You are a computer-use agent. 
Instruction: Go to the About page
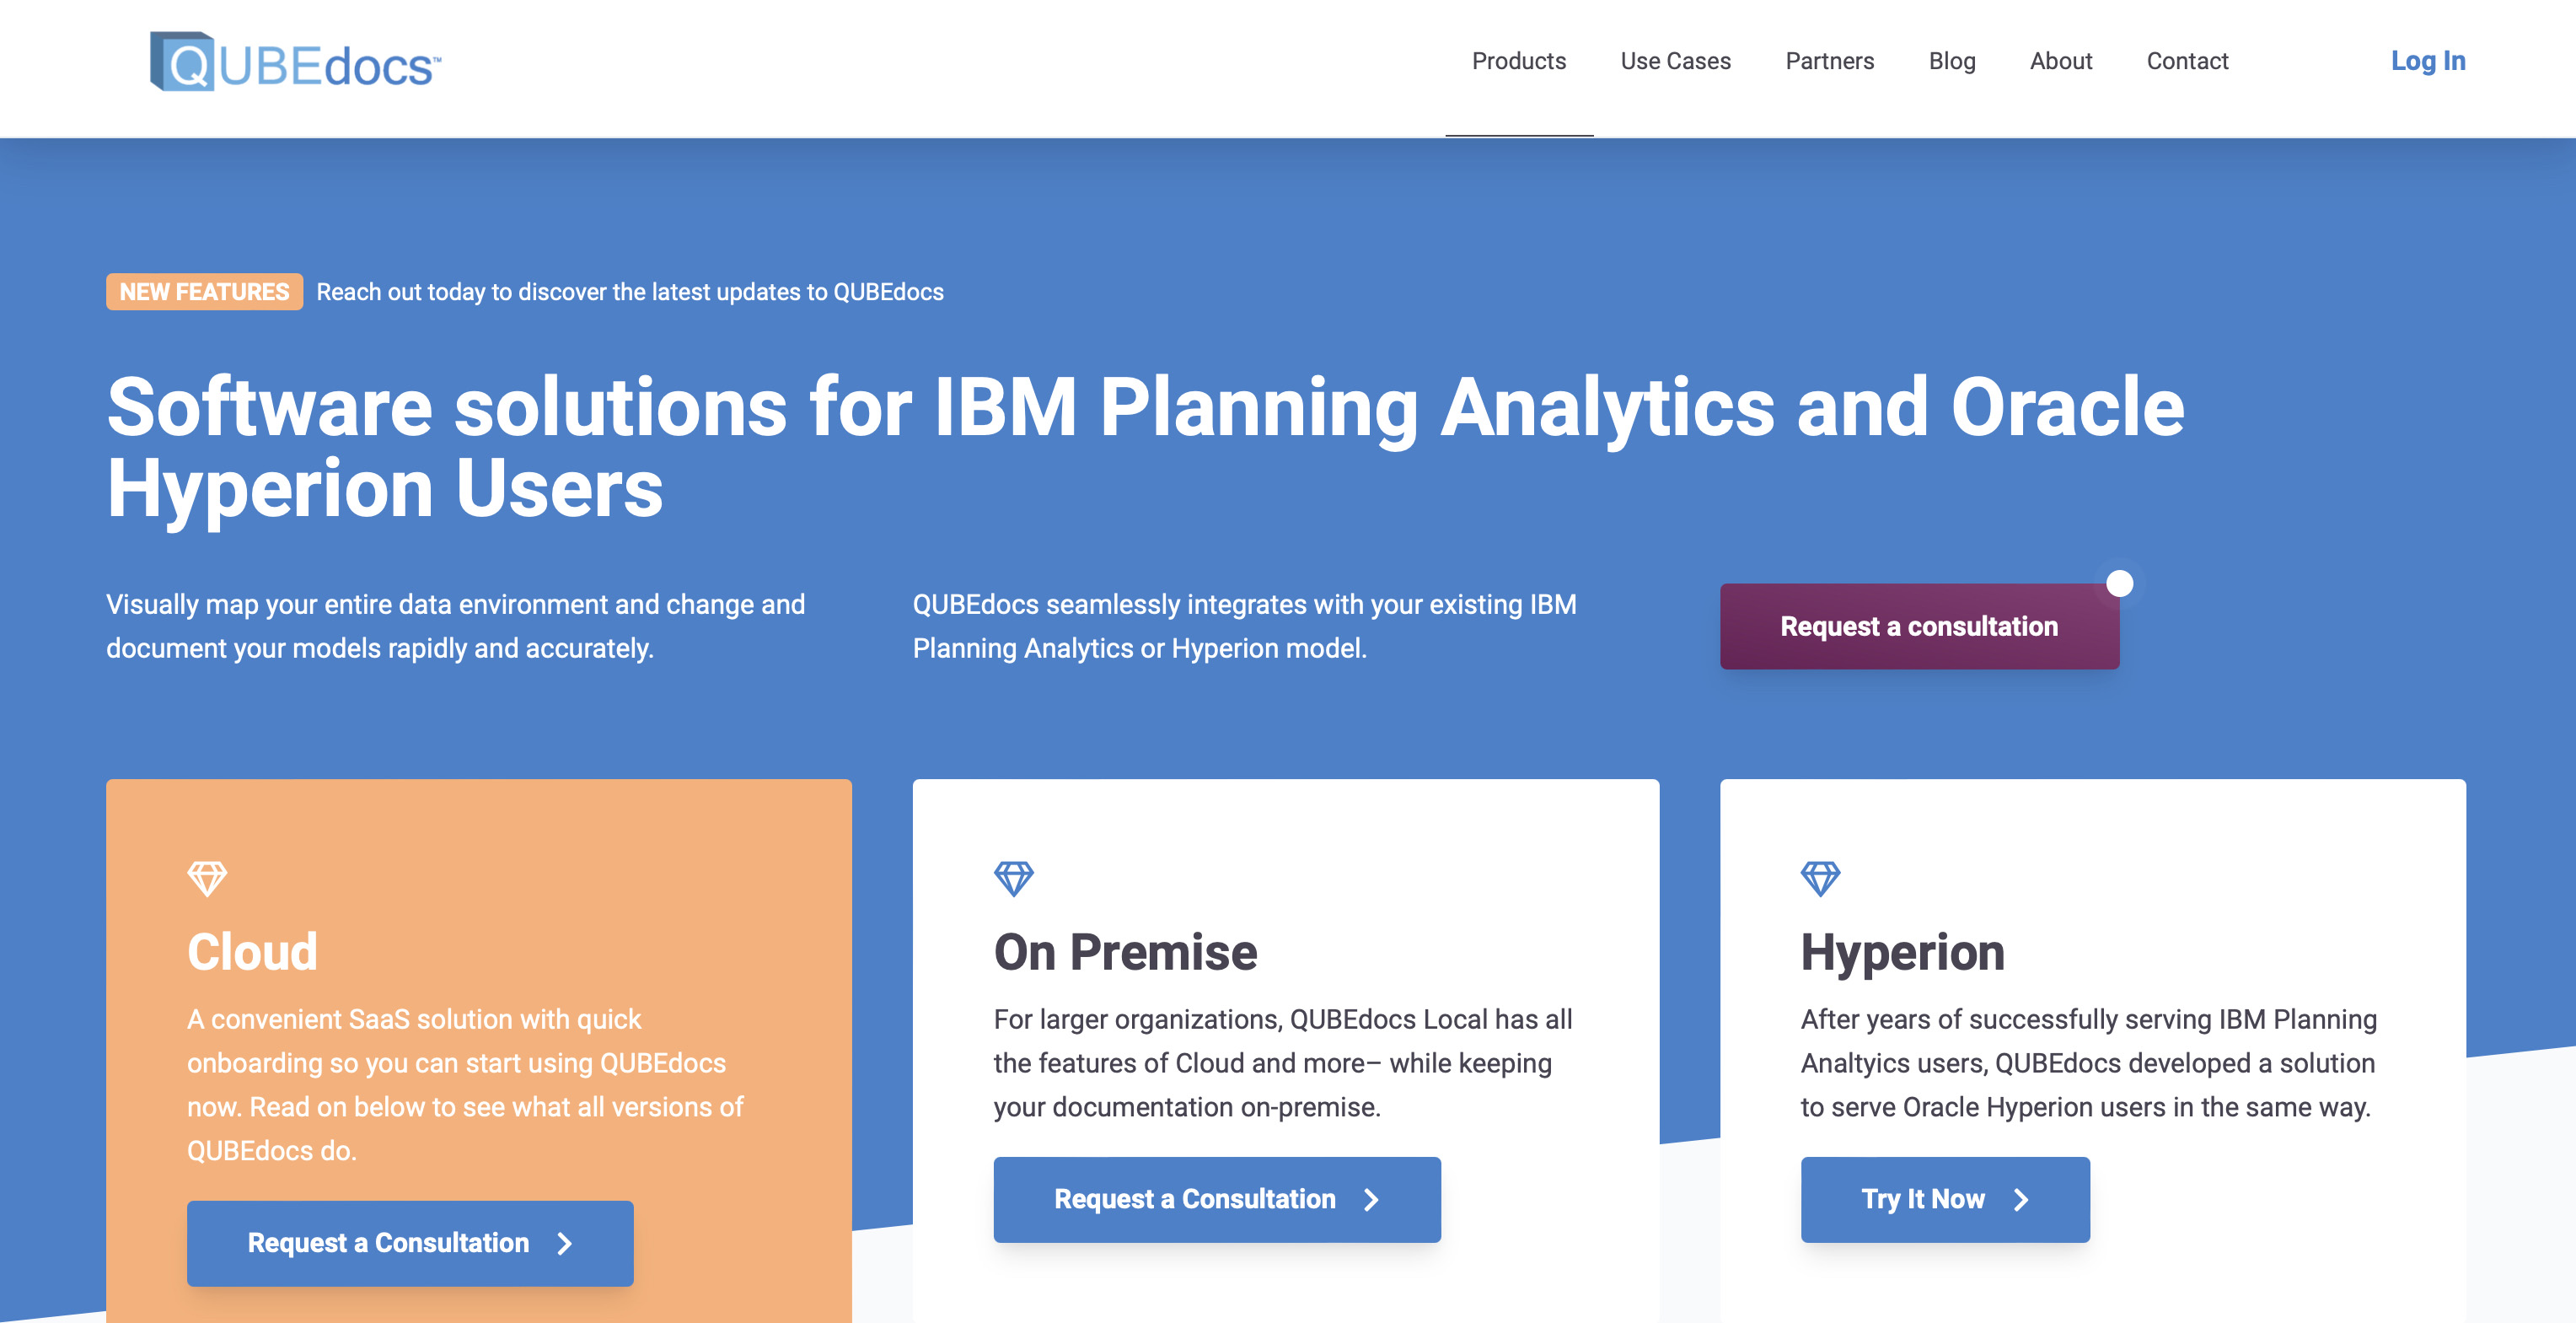coord(2061,61)
